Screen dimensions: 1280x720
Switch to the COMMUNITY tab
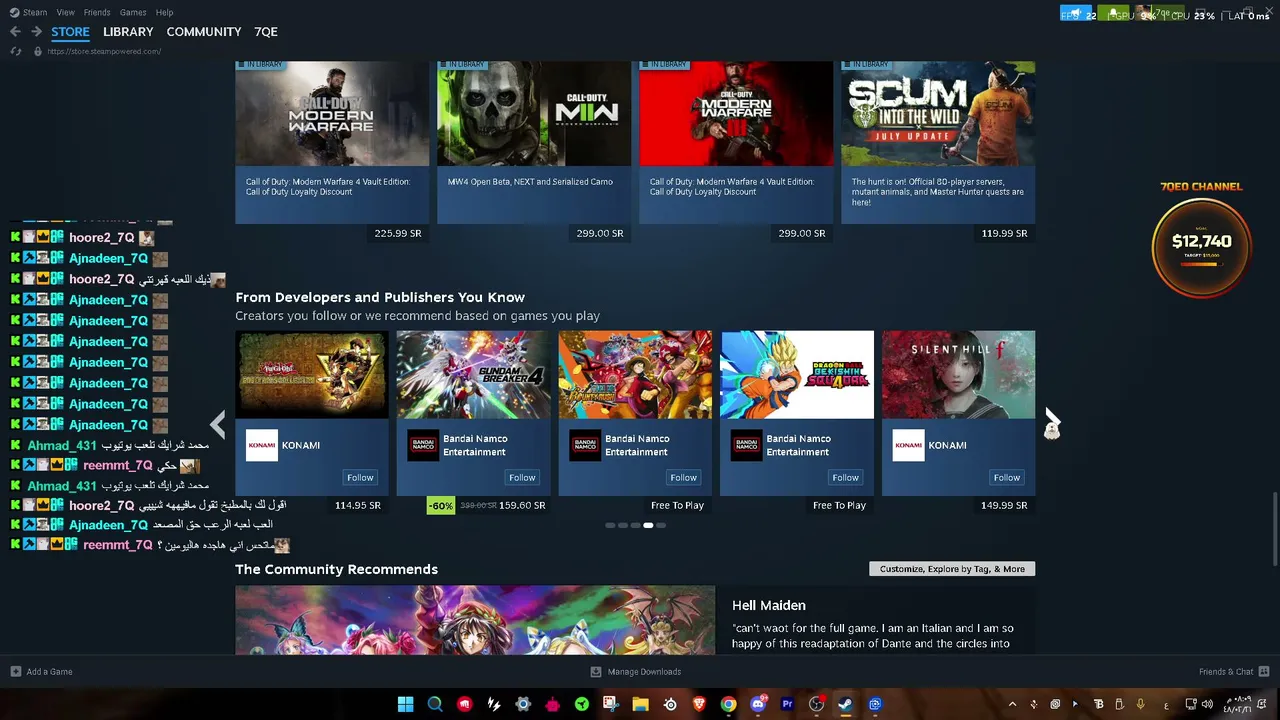coord(204,32)
